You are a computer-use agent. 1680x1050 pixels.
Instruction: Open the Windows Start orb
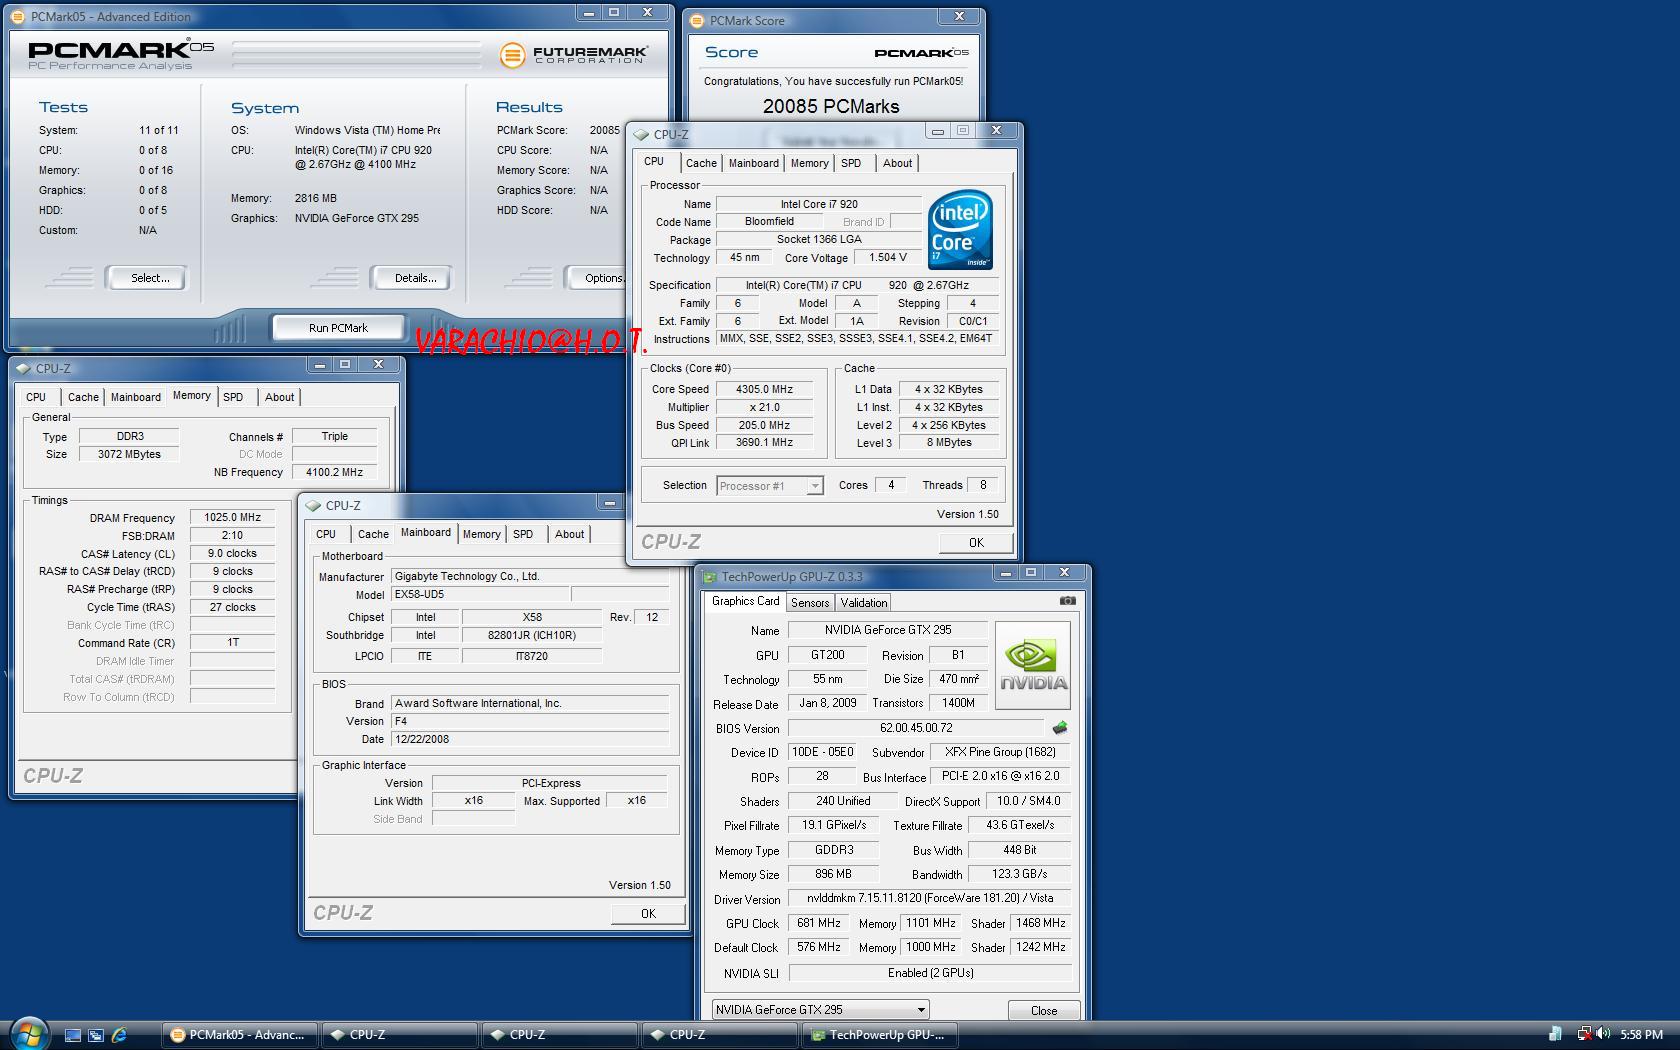[29, 1034]
